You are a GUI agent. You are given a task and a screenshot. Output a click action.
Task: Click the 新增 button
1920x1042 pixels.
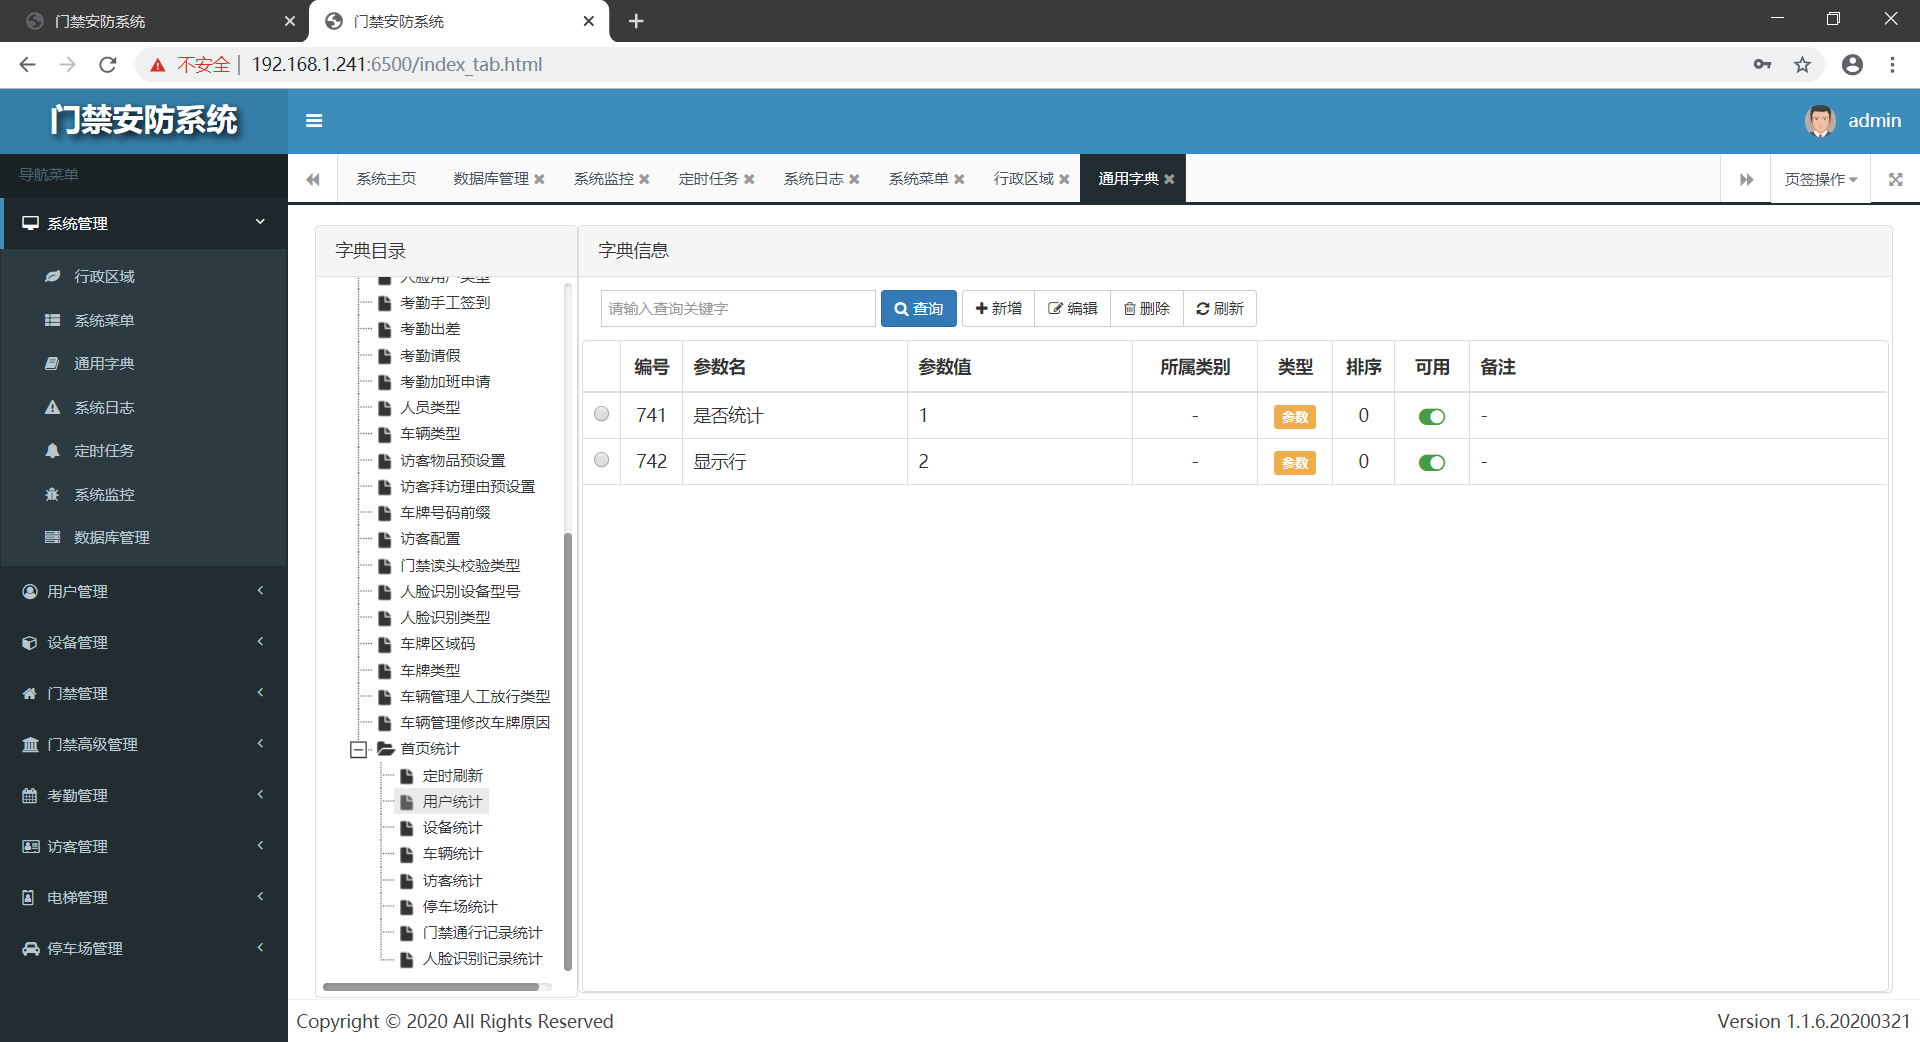pos(998,309)
